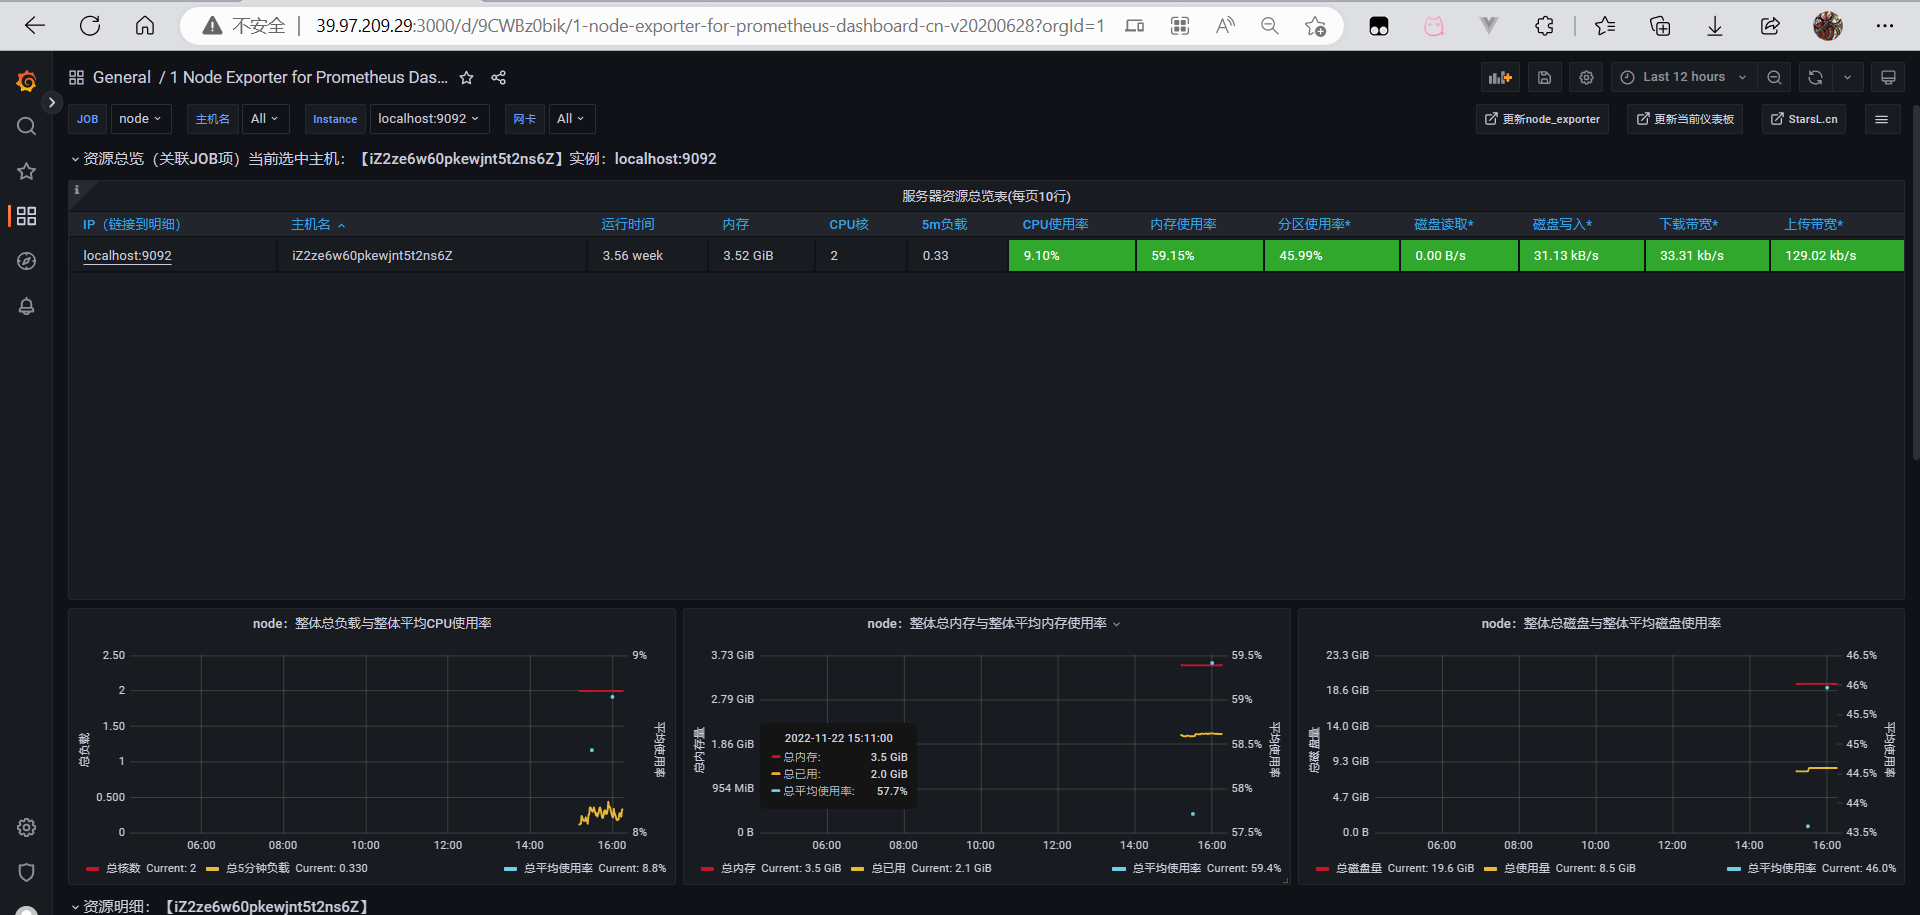Open Configuration gear in sidebar
The width and height of the screenshot is (1920, 915).
pos(27,827)
